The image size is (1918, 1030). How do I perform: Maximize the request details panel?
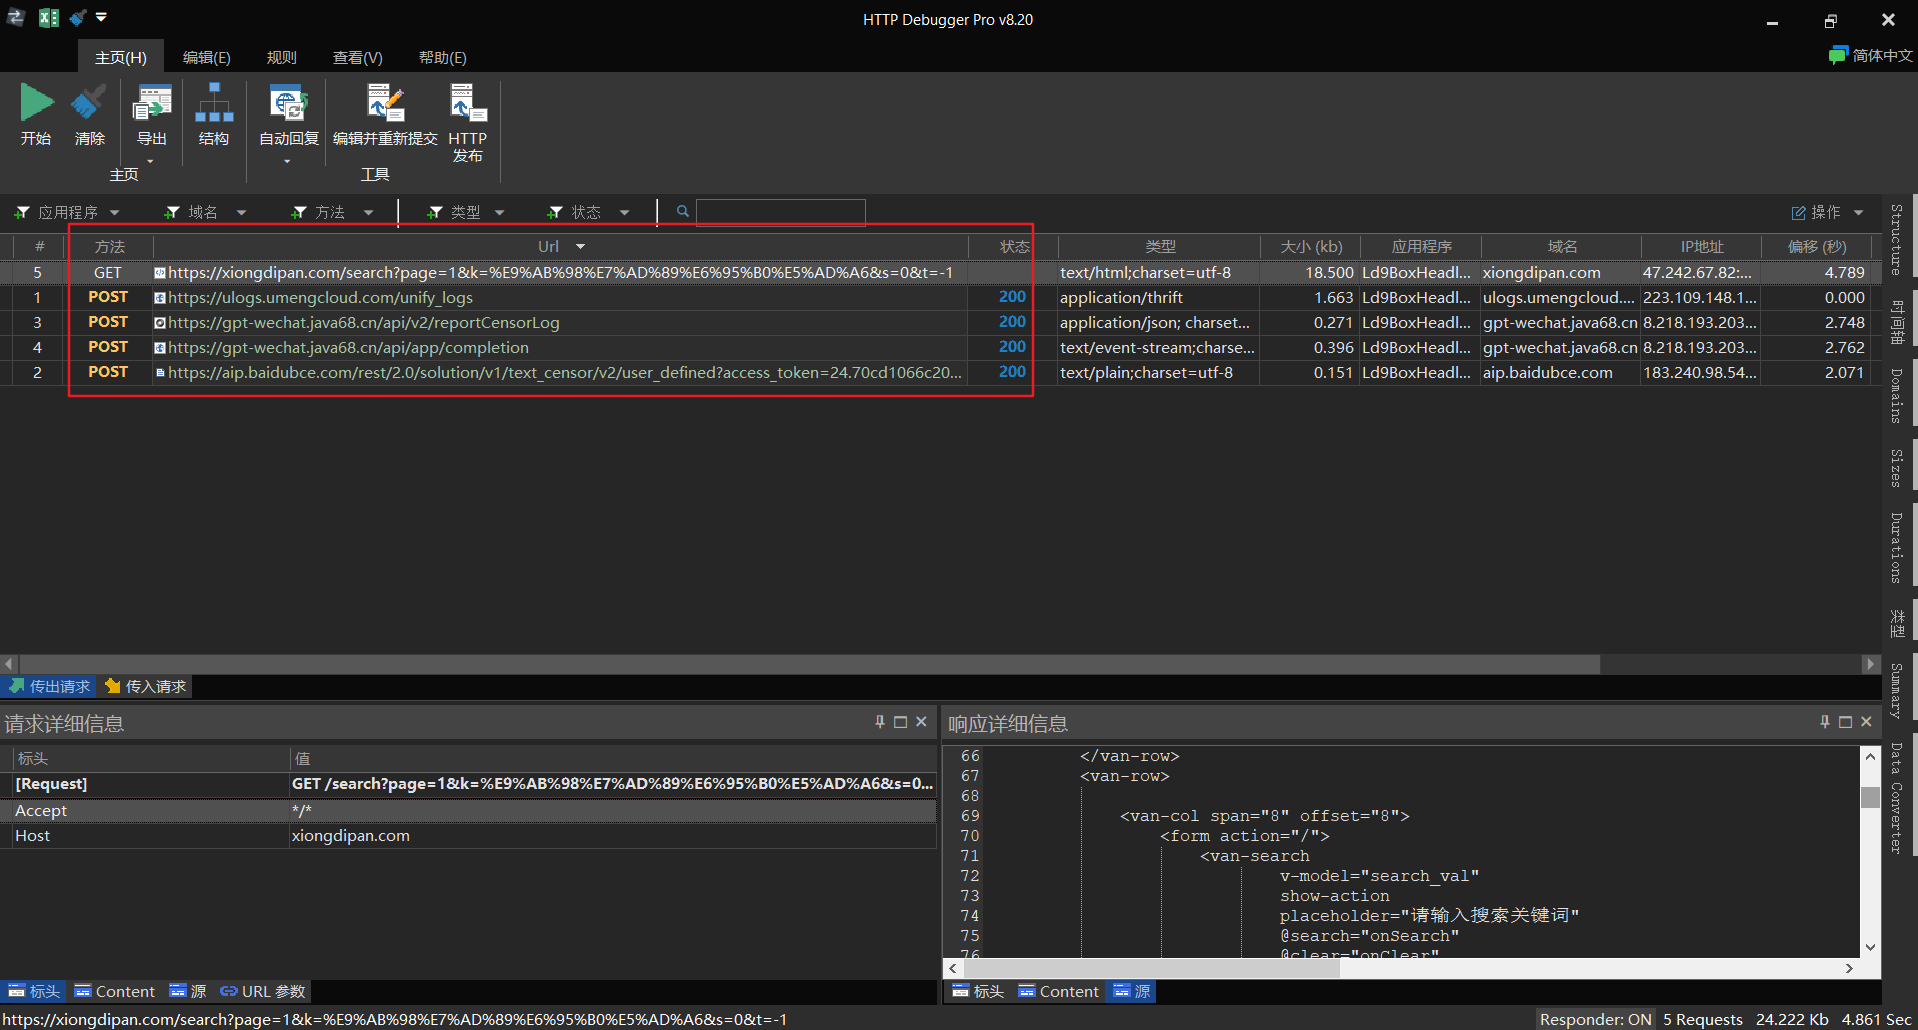point(900,721)
